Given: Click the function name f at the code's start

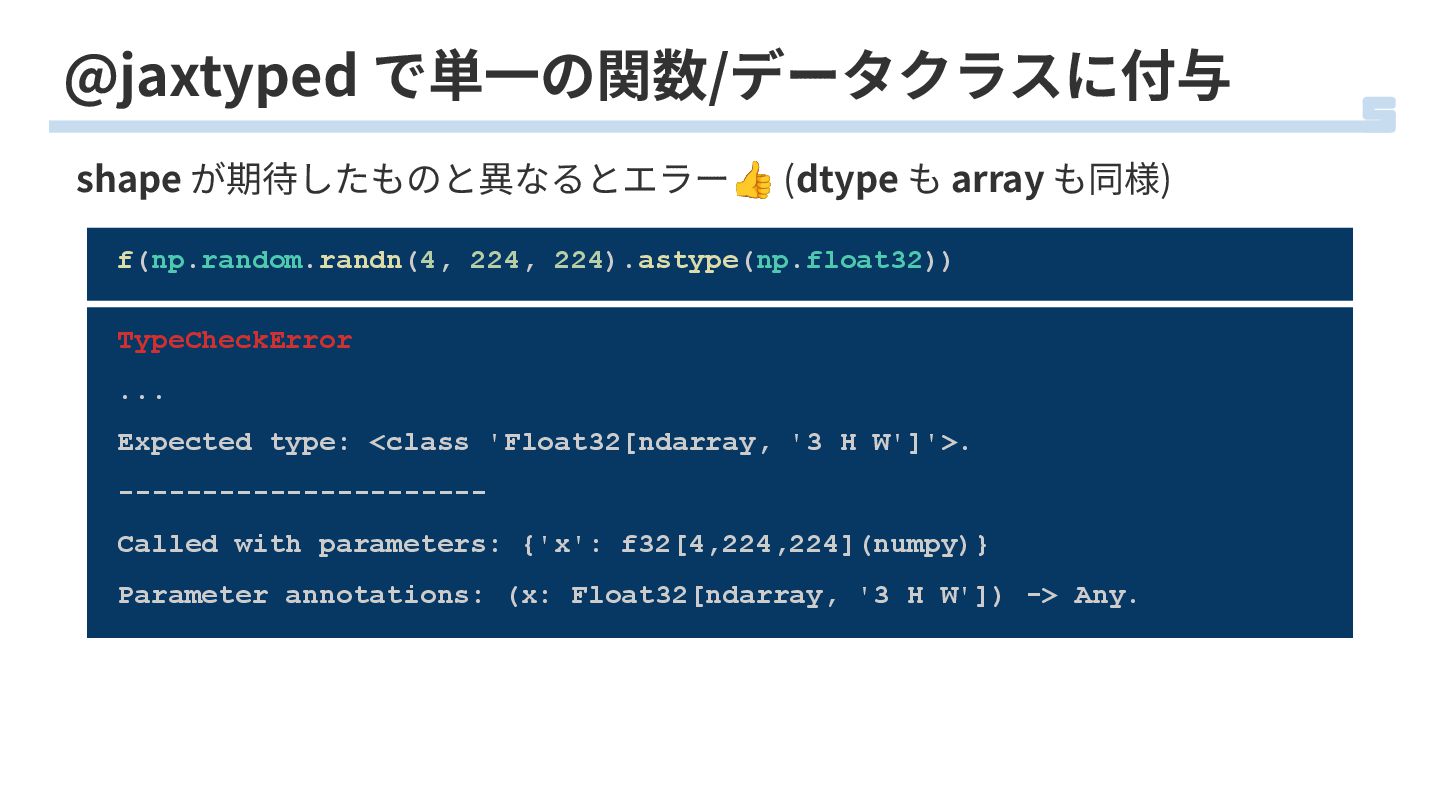Looking at the screenshot, I should 125,260.
